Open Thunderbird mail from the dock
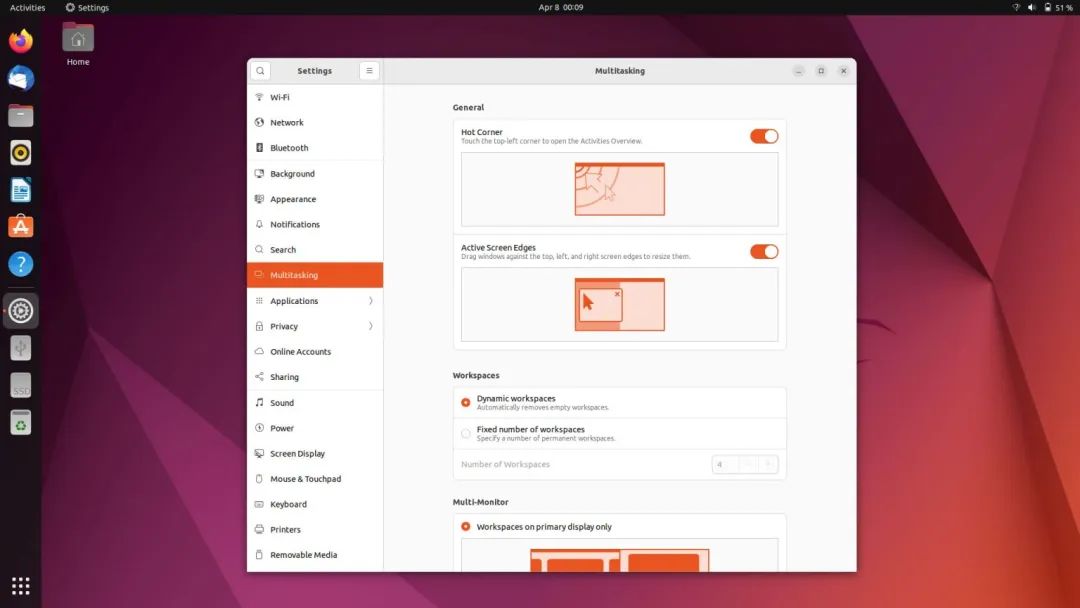The width and height of the screenshot is (1080, 608). point(21,78)
